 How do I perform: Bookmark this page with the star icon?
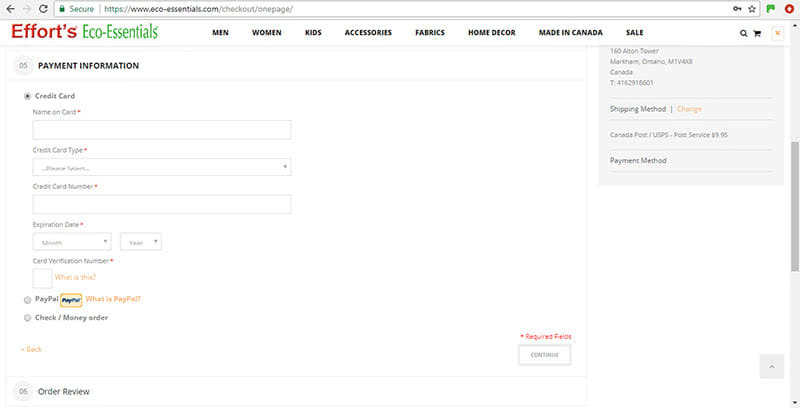(753, 8)
